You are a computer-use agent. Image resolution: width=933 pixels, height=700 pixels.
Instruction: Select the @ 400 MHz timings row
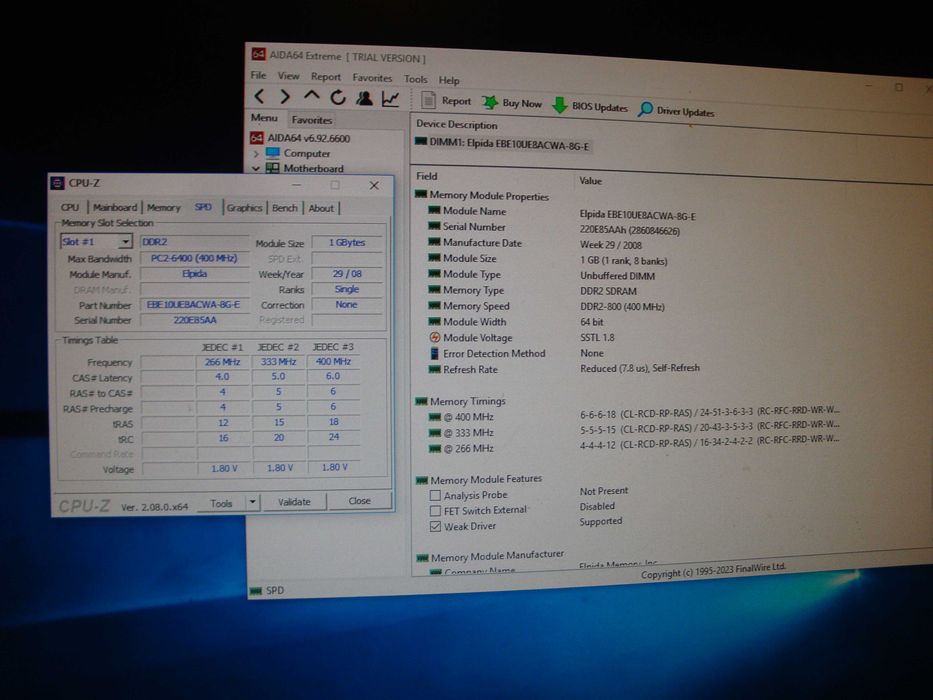point(634,415)
